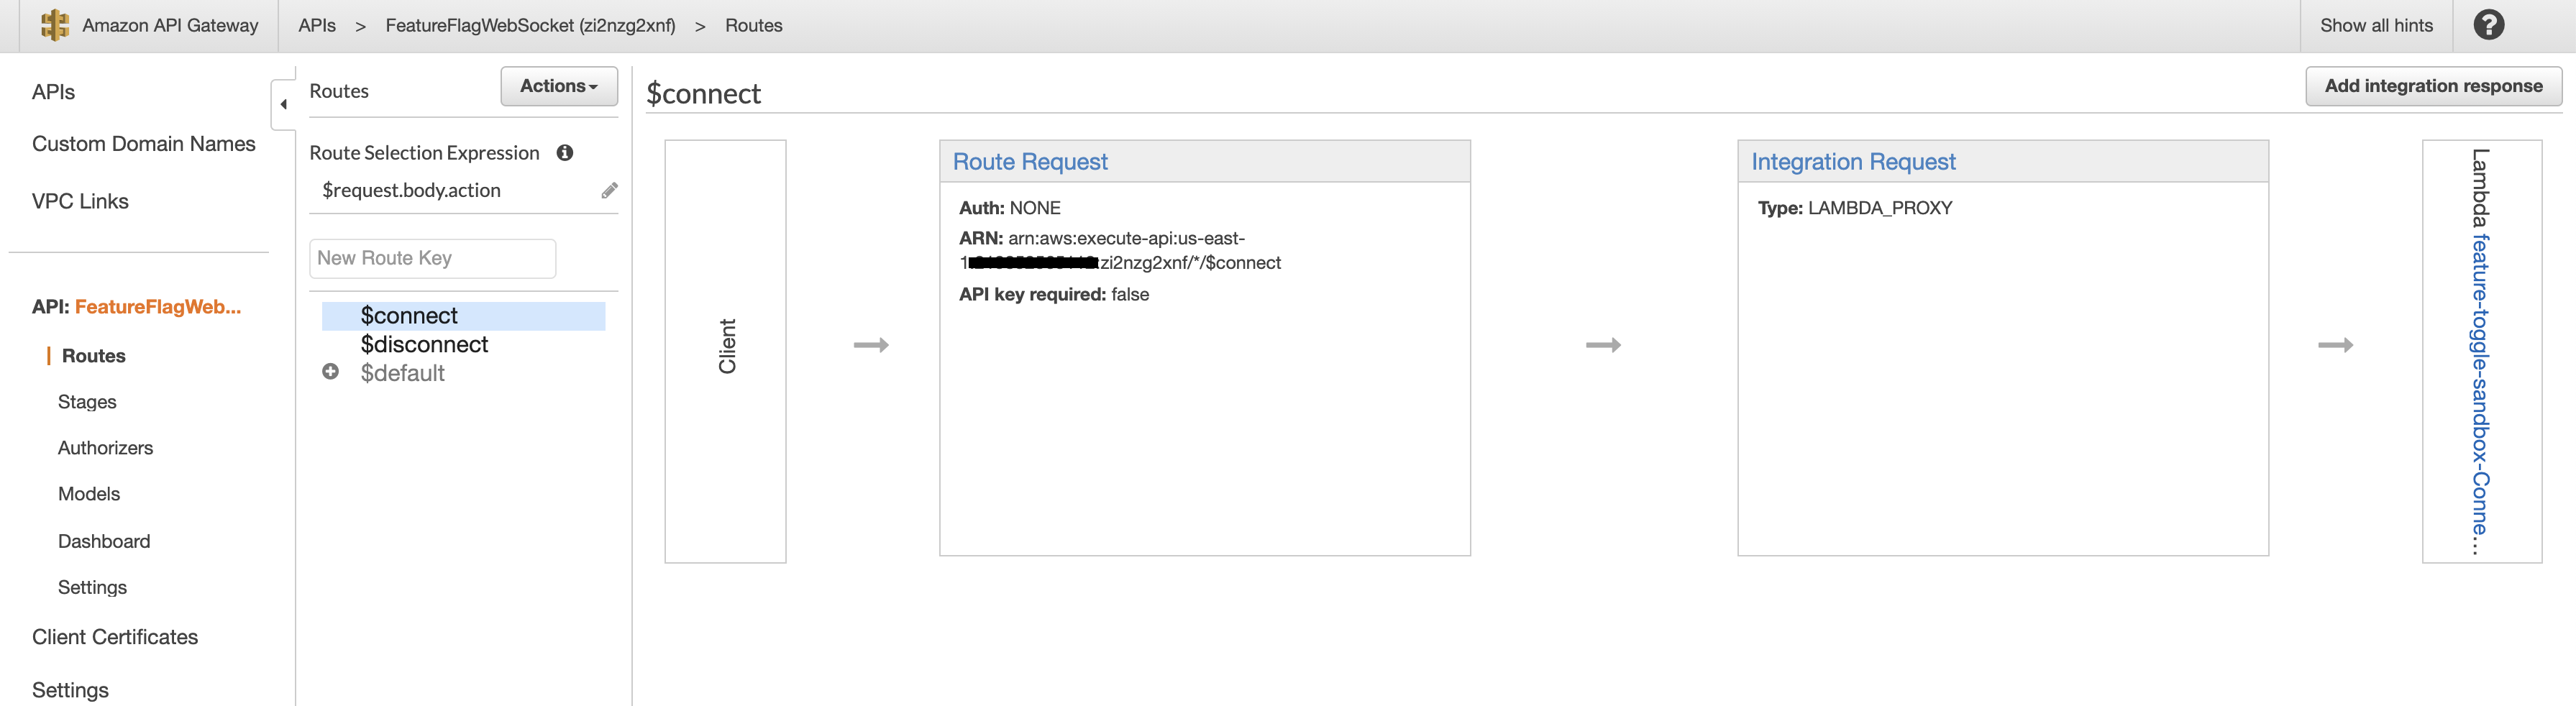The image size is (2576, 706).
Task: Go to the Dashboard section
Action: click(103, 541)
